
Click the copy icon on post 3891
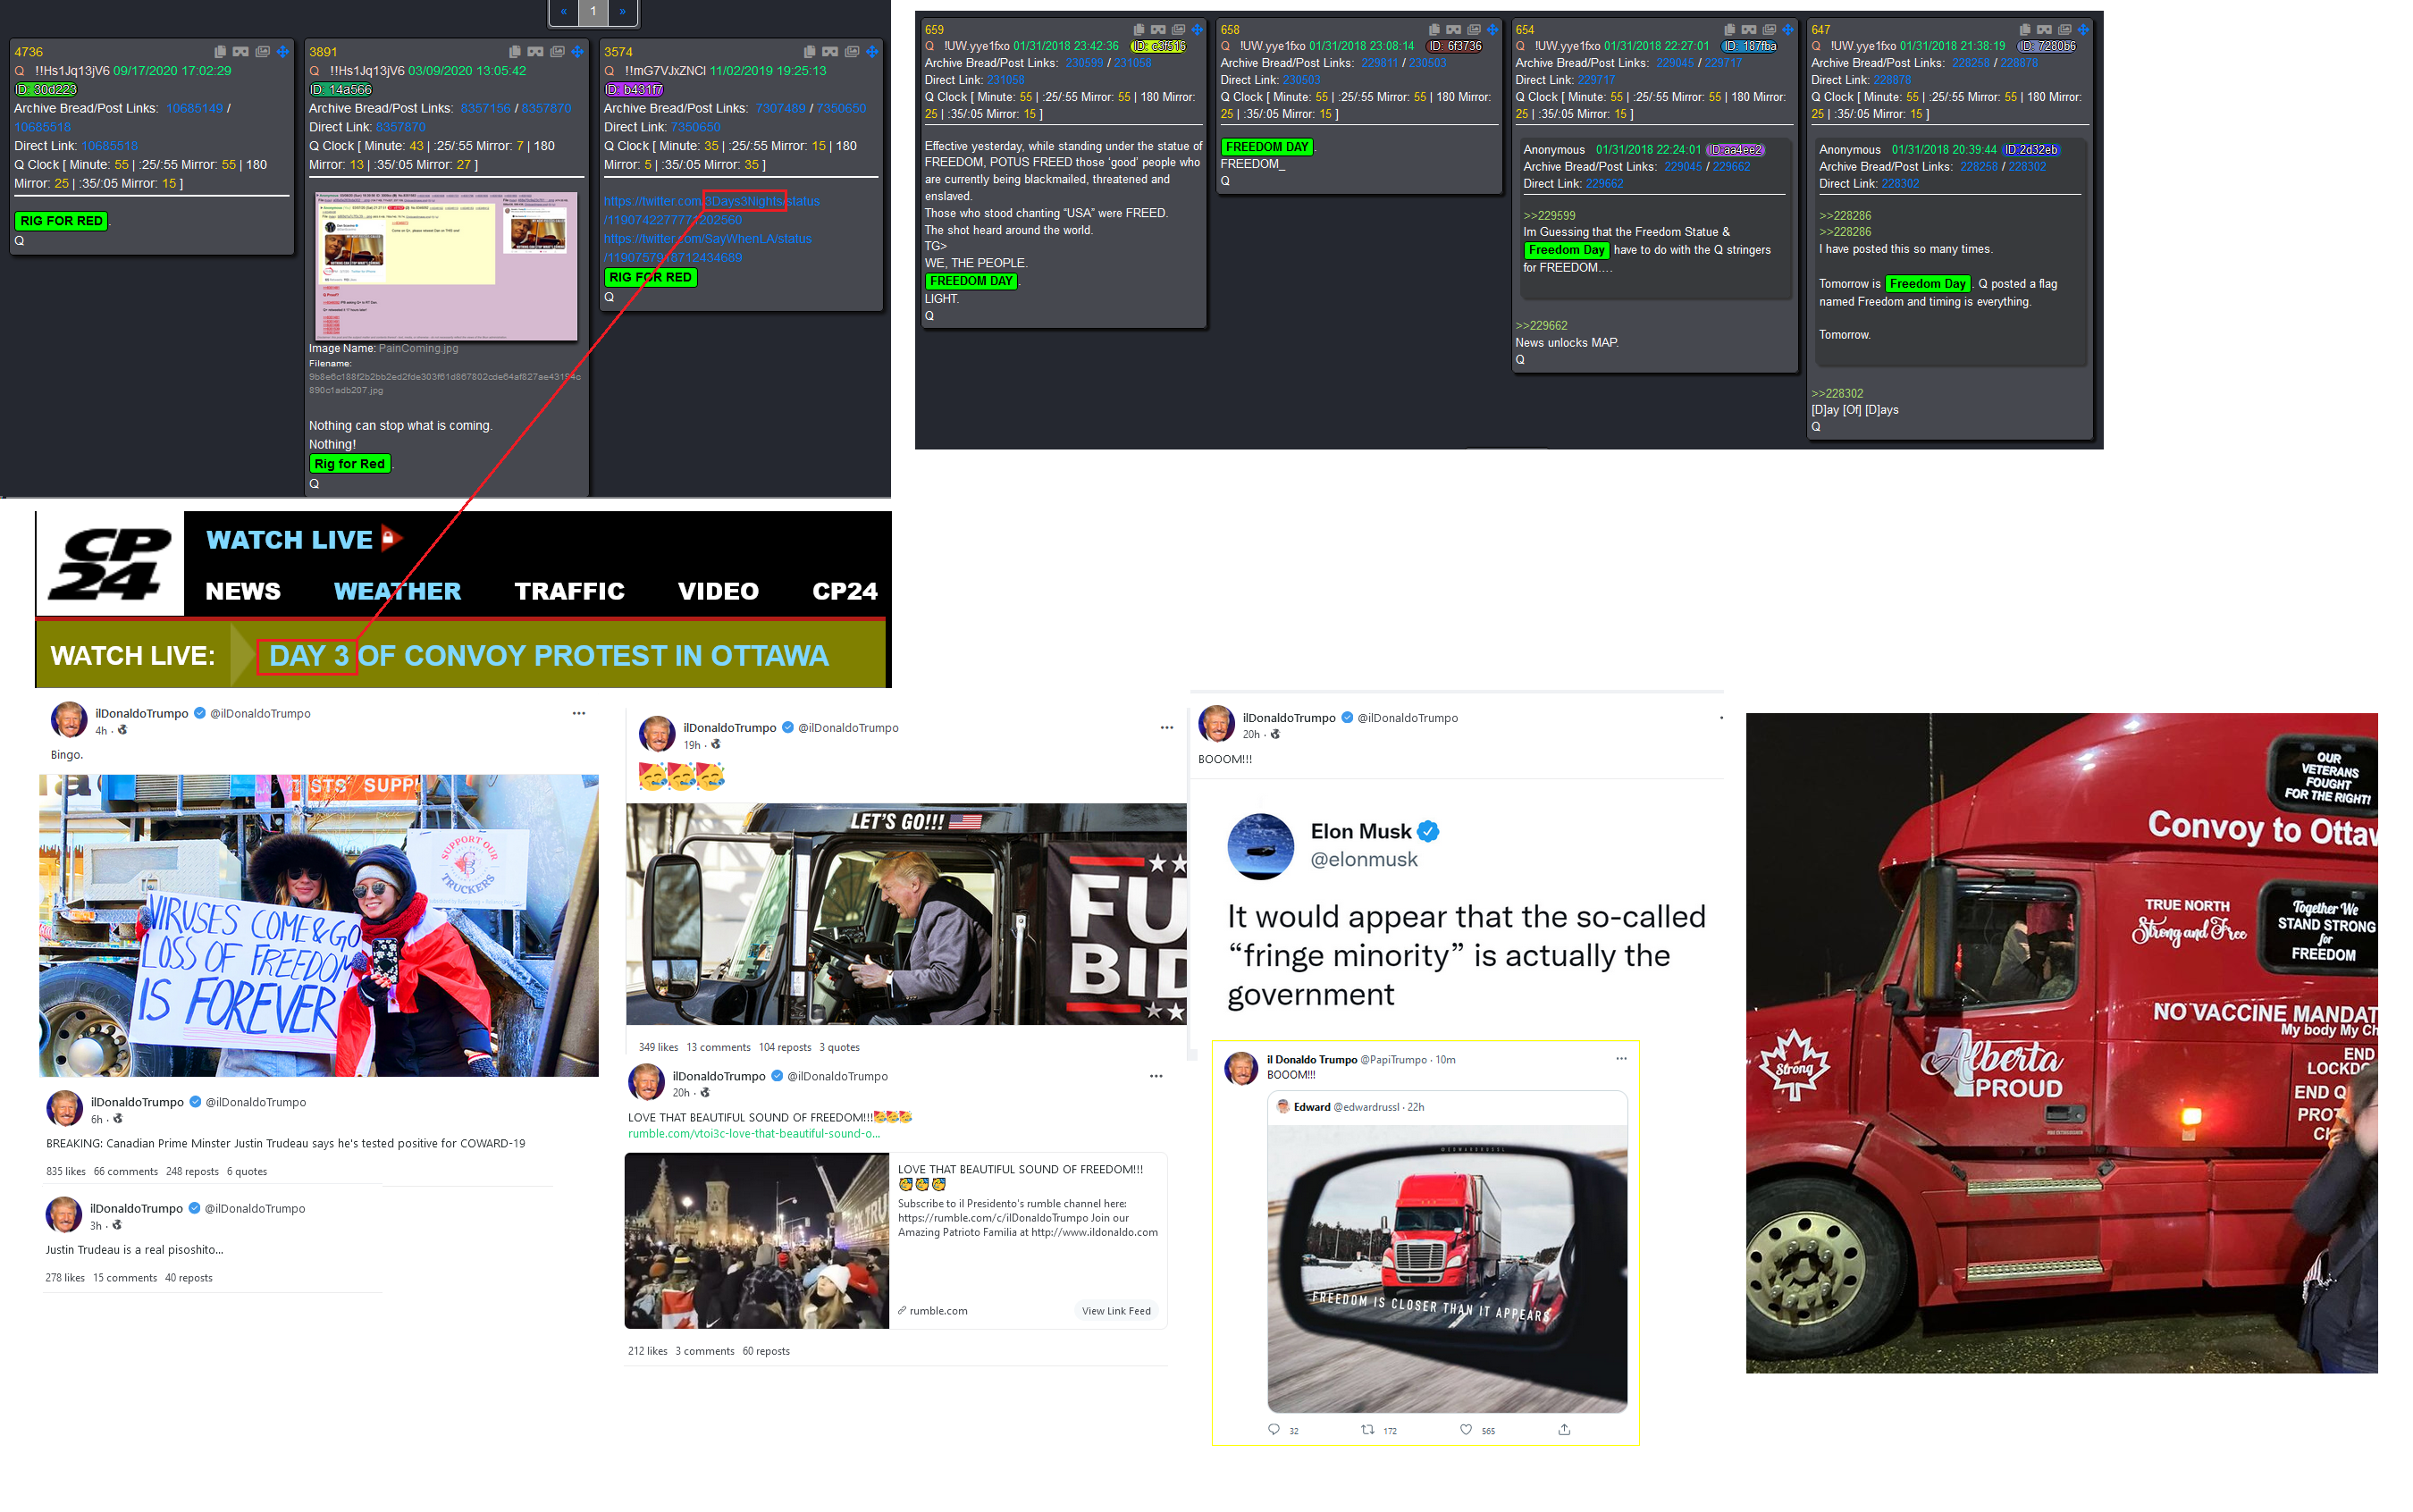(x=515, y=52)
